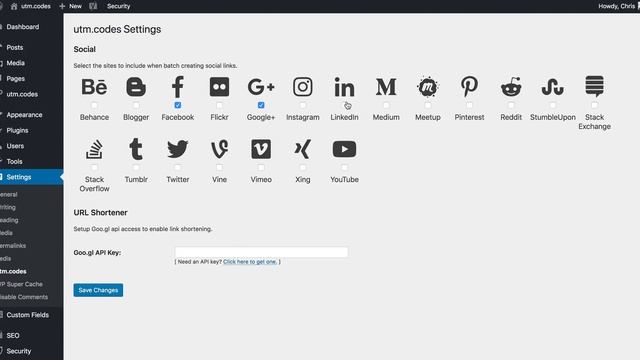Viewport: 640px width, 360px height.
Task: Open the New content menu in admin bar
Action: [x=71, y=6]
